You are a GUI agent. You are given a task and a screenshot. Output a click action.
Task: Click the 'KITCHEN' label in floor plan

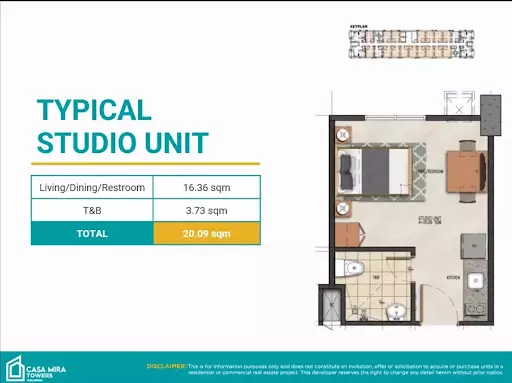pyautogui.click(x=453, y=277)
